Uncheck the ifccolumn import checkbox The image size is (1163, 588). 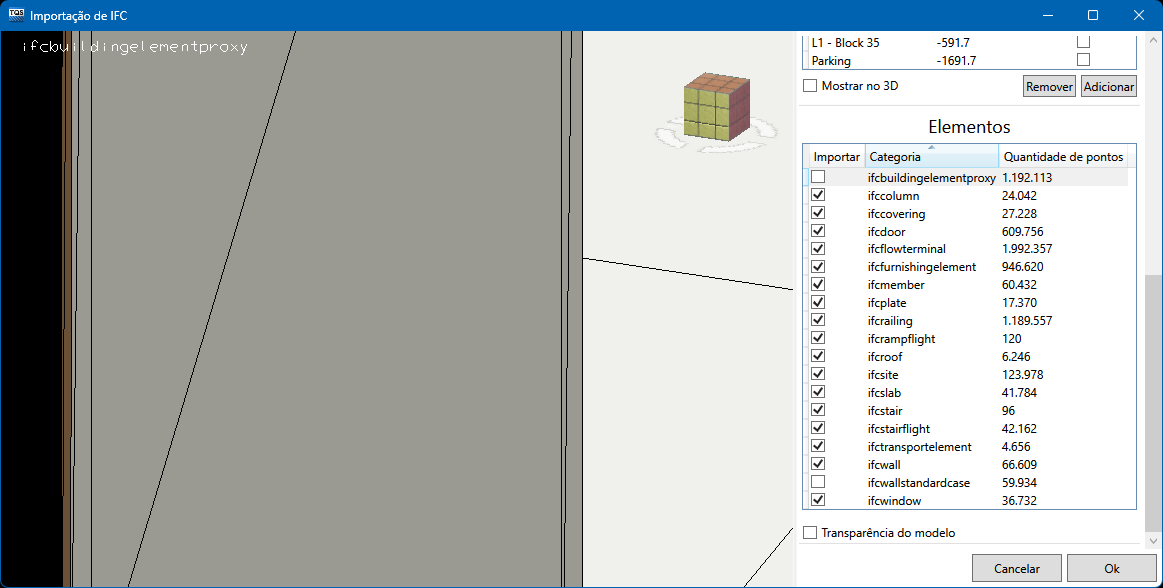pos(818,195)
